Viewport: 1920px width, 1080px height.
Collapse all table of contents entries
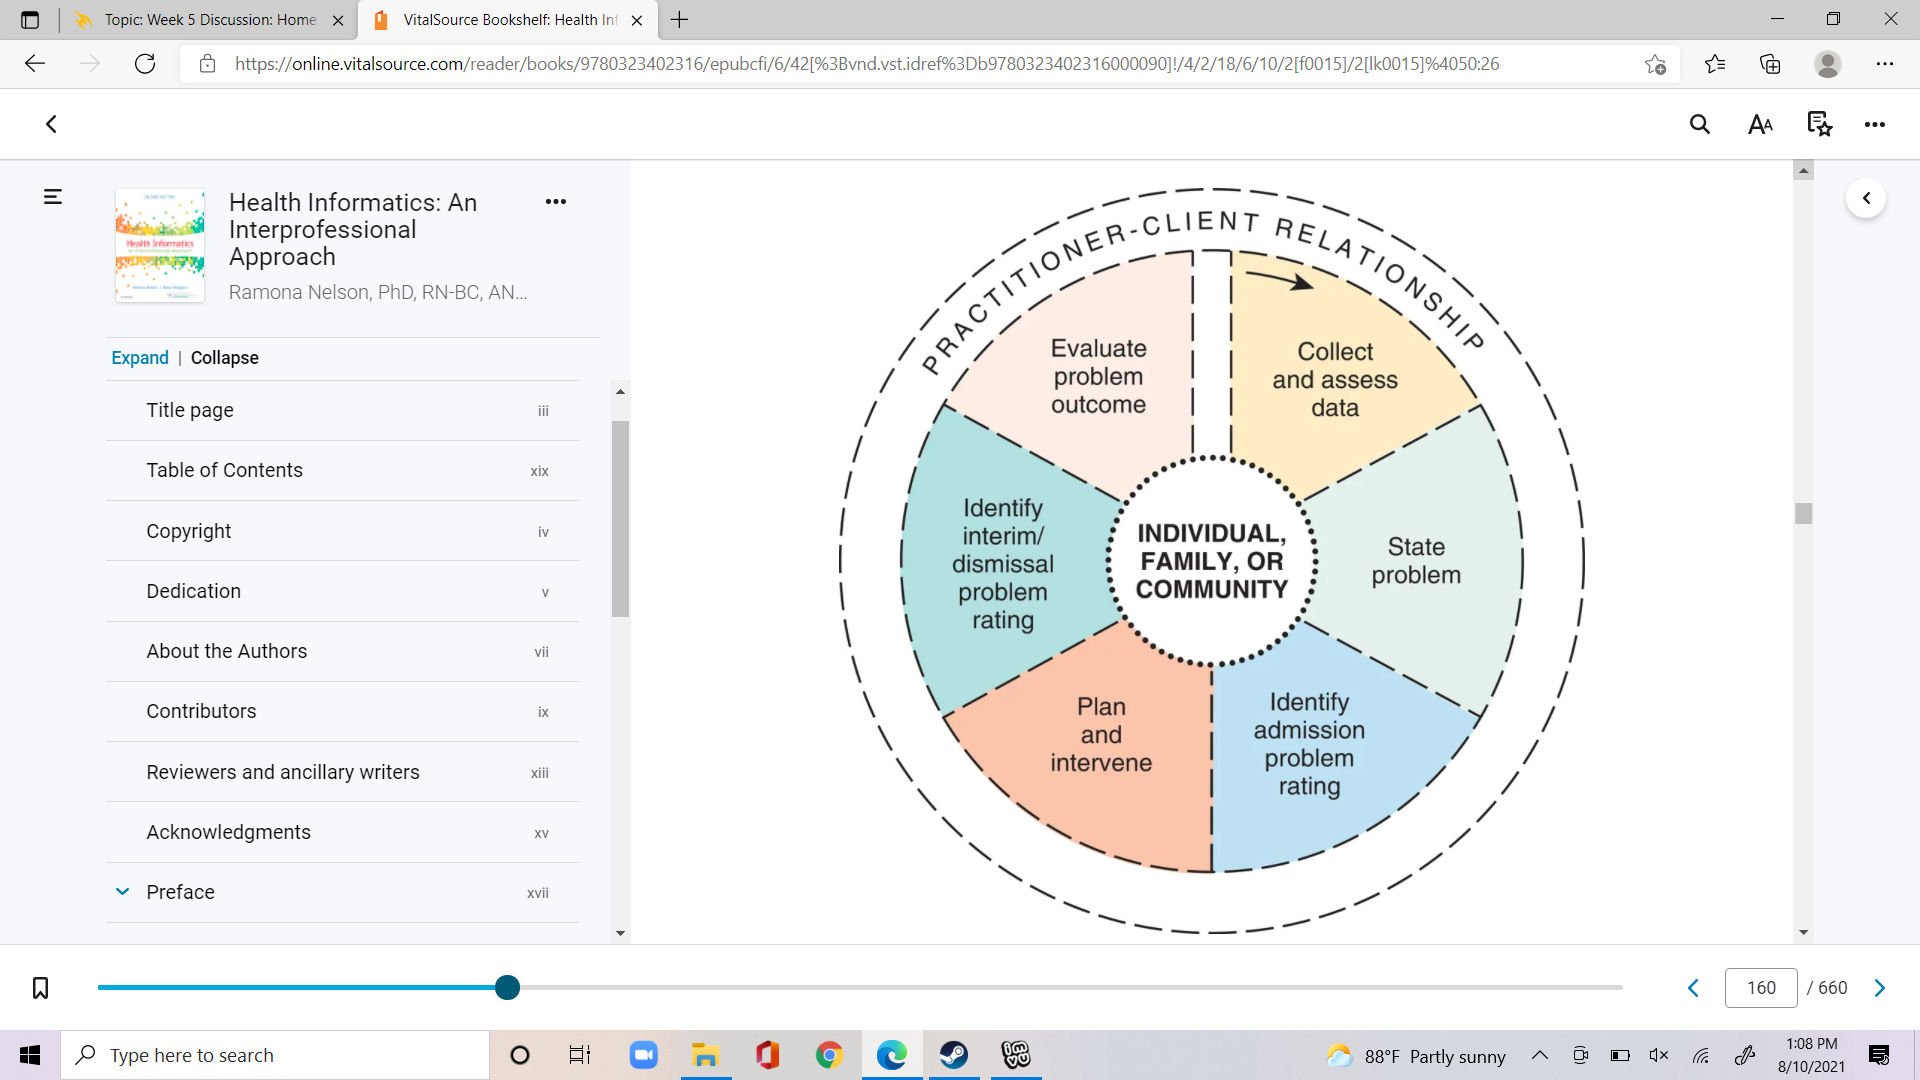[x=225, y=358]
